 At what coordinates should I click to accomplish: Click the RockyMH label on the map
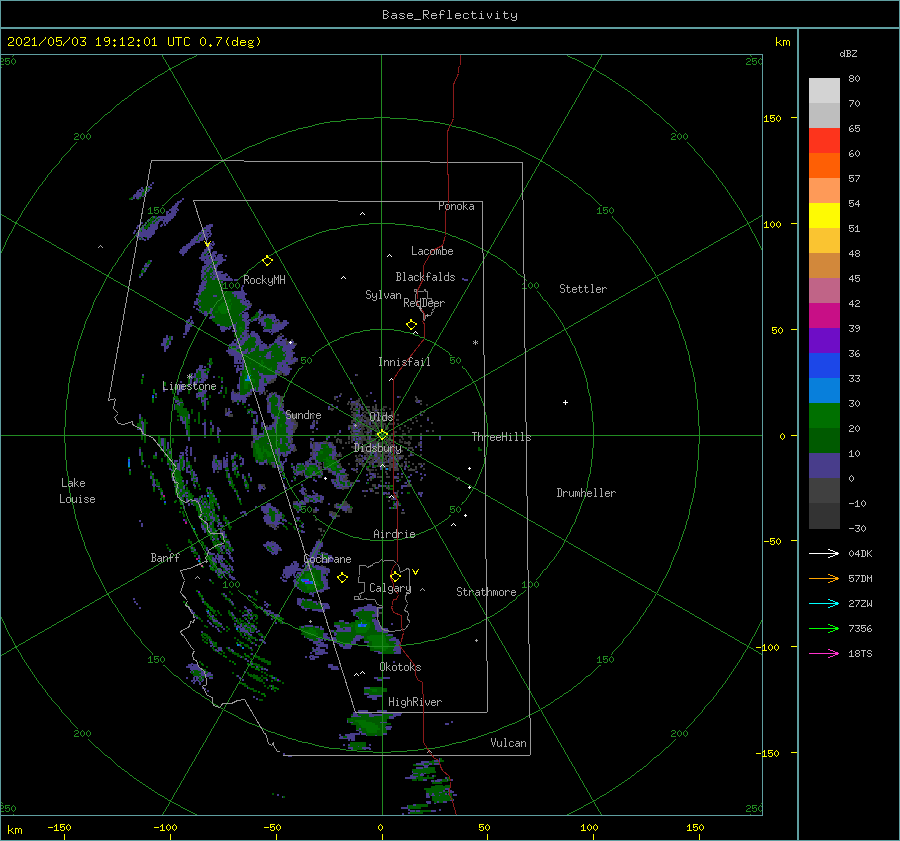(x=264, y=280)
